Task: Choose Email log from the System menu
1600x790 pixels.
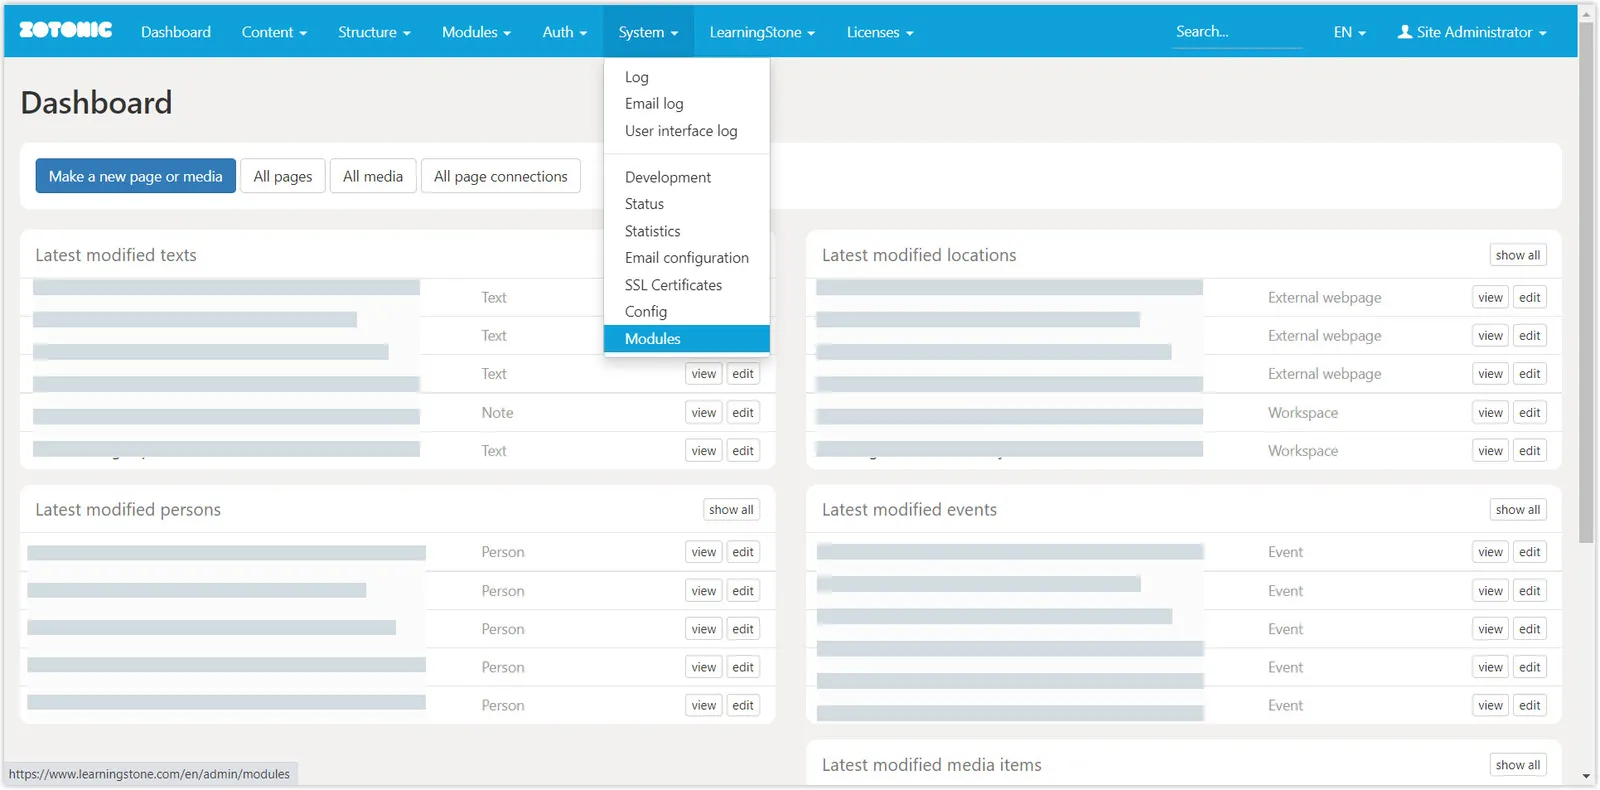Action: click(x=654, y=104)
